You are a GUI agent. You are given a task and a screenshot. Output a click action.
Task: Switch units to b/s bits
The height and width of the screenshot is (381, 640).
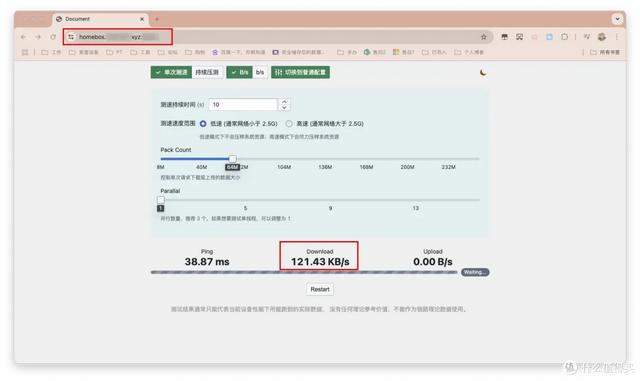[260, 72]
